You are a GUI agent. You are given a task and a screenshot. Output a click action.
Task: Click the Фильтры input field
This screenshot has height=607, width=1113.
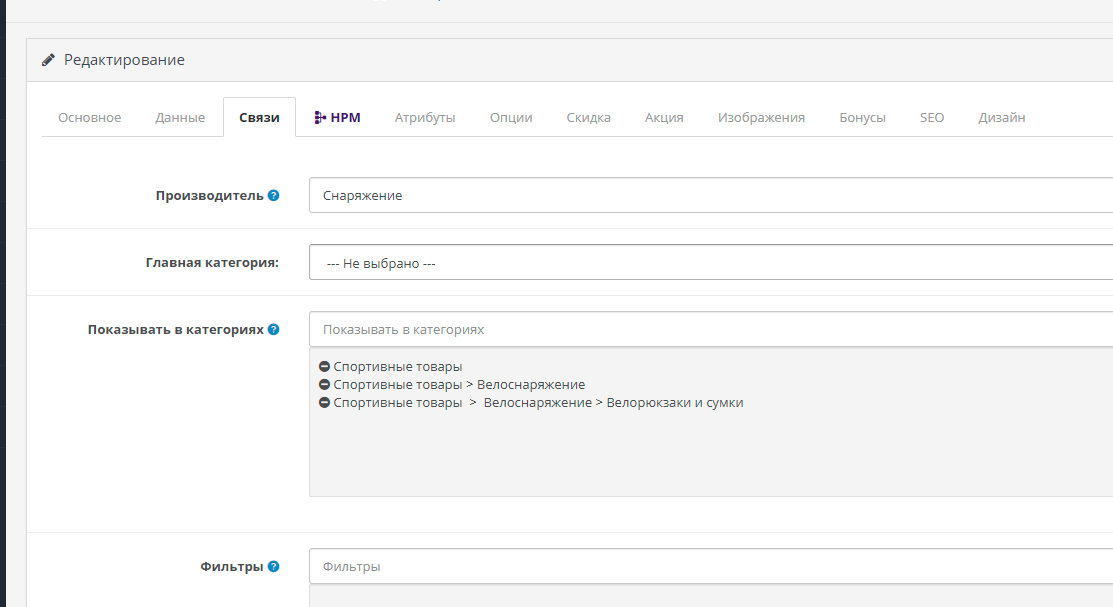click(700, 565)
